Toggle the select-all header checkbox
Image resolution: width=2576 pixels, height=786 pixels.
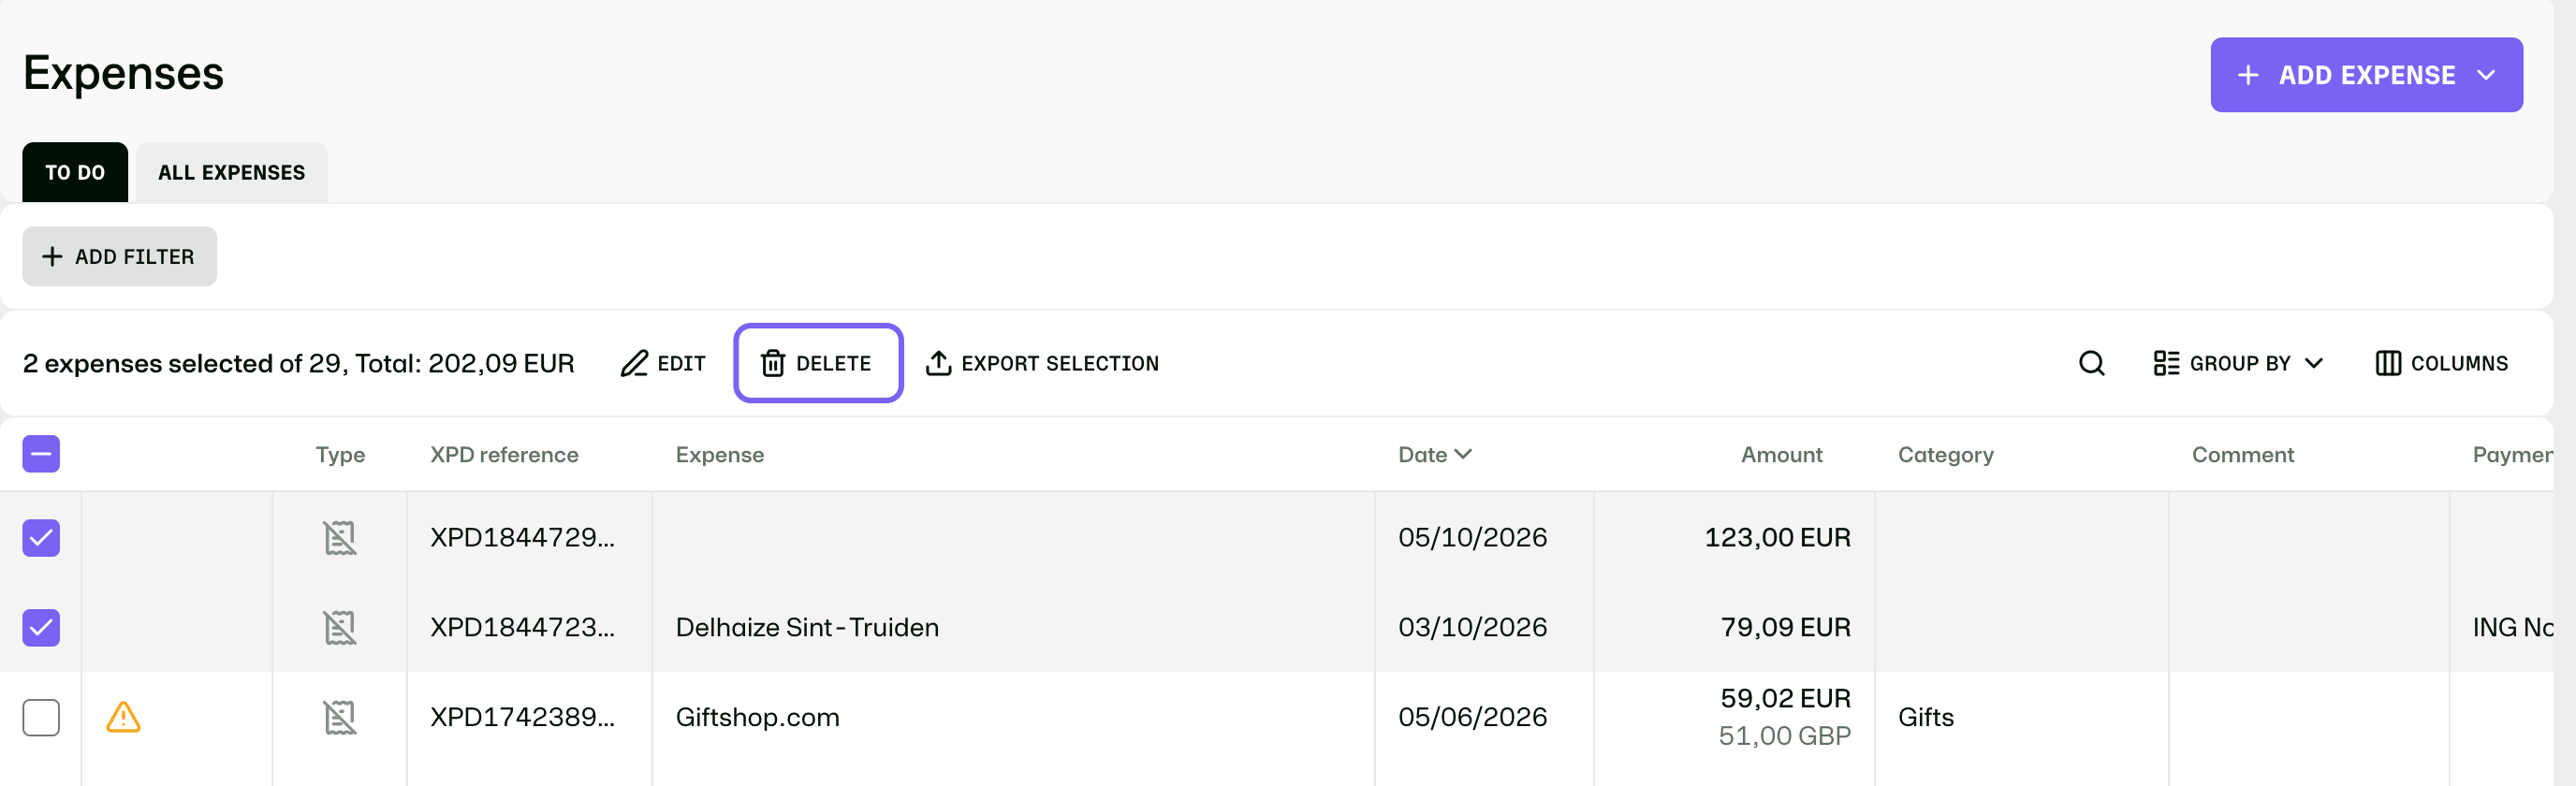pyautogui.click(x=41, y=454)
